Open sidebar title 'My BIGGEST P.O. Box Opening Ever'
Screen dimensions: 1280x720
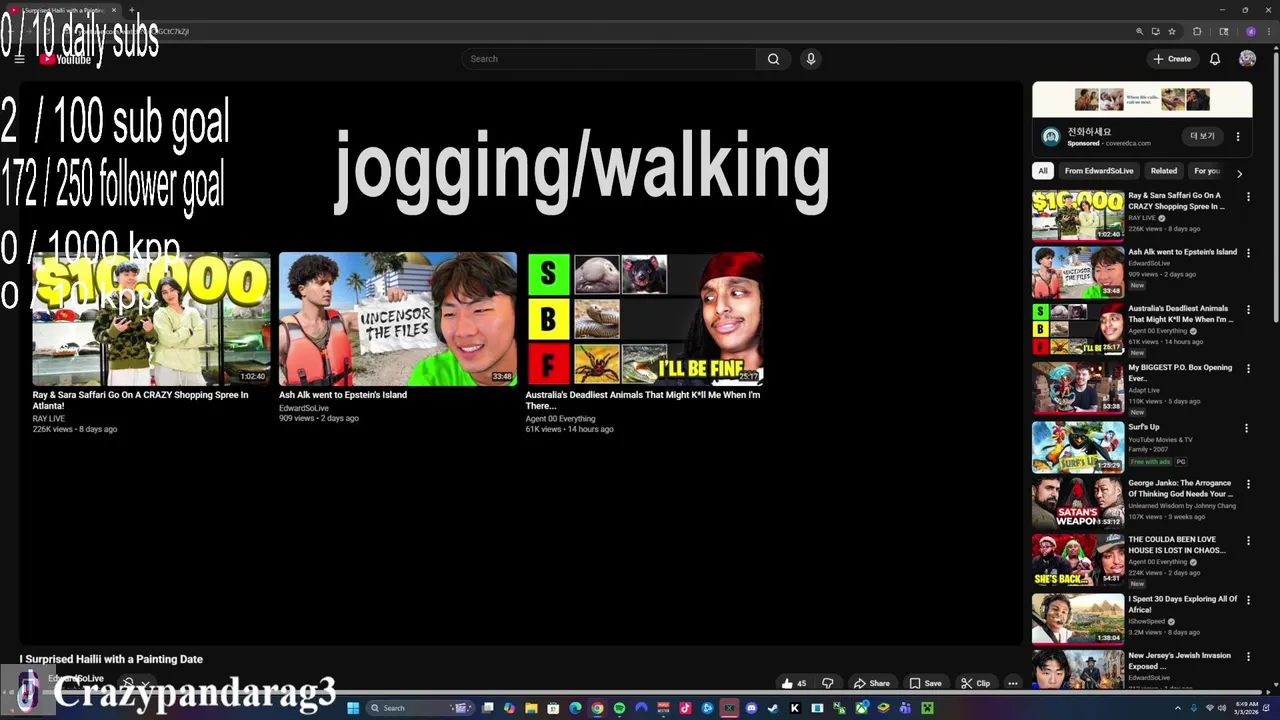coord(1180,373)
